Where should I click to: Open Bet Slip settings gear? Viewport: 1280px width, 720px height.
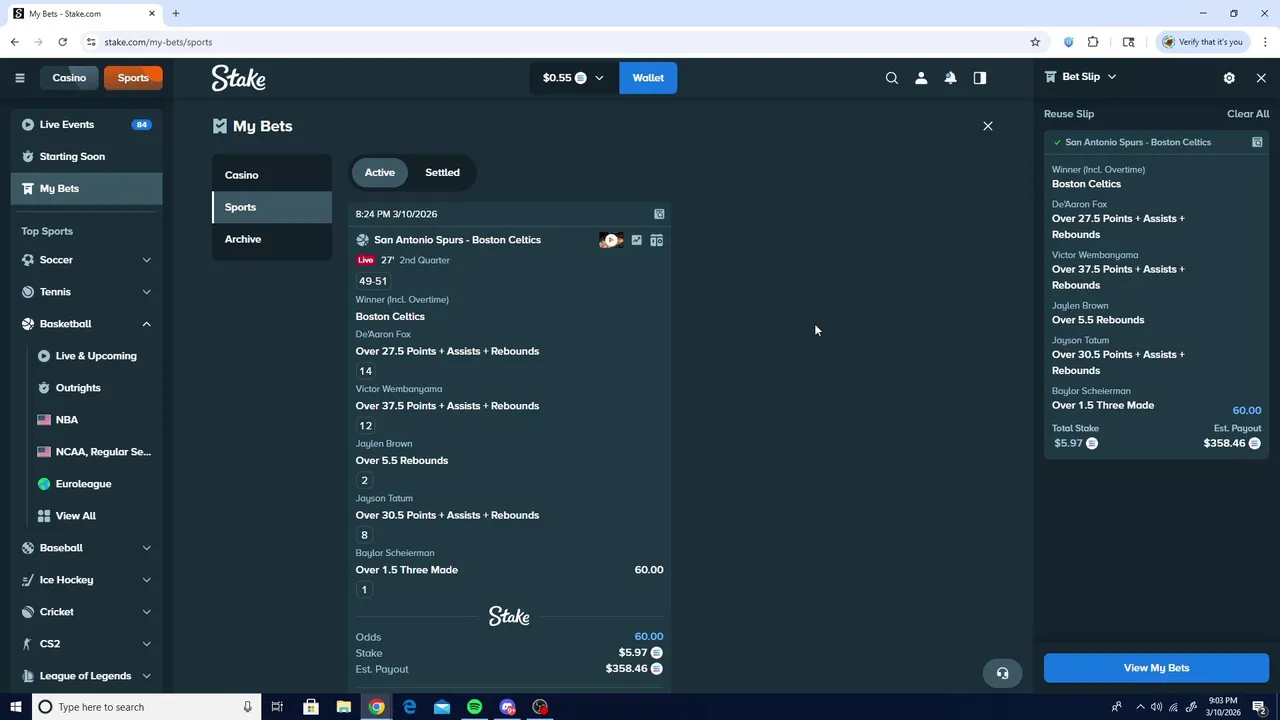pos(1229,78)
